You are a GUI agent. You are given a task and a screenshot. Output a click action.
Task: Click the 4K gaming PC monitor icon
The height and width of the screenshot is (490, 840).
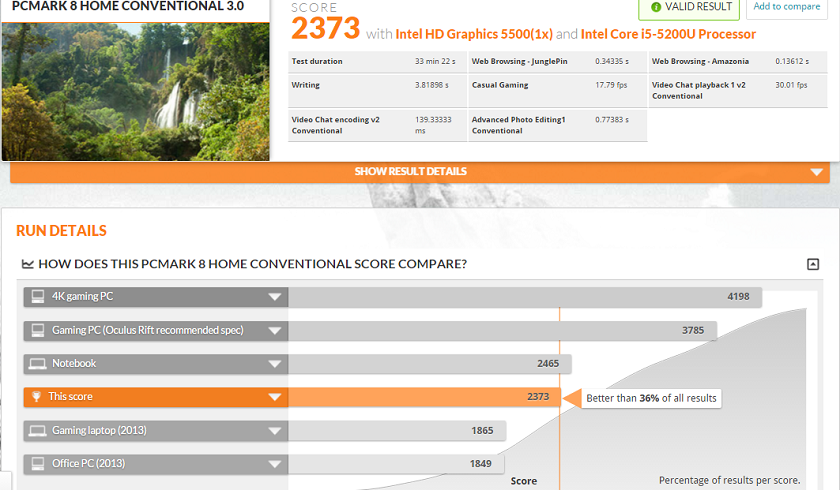coord(38,297)
